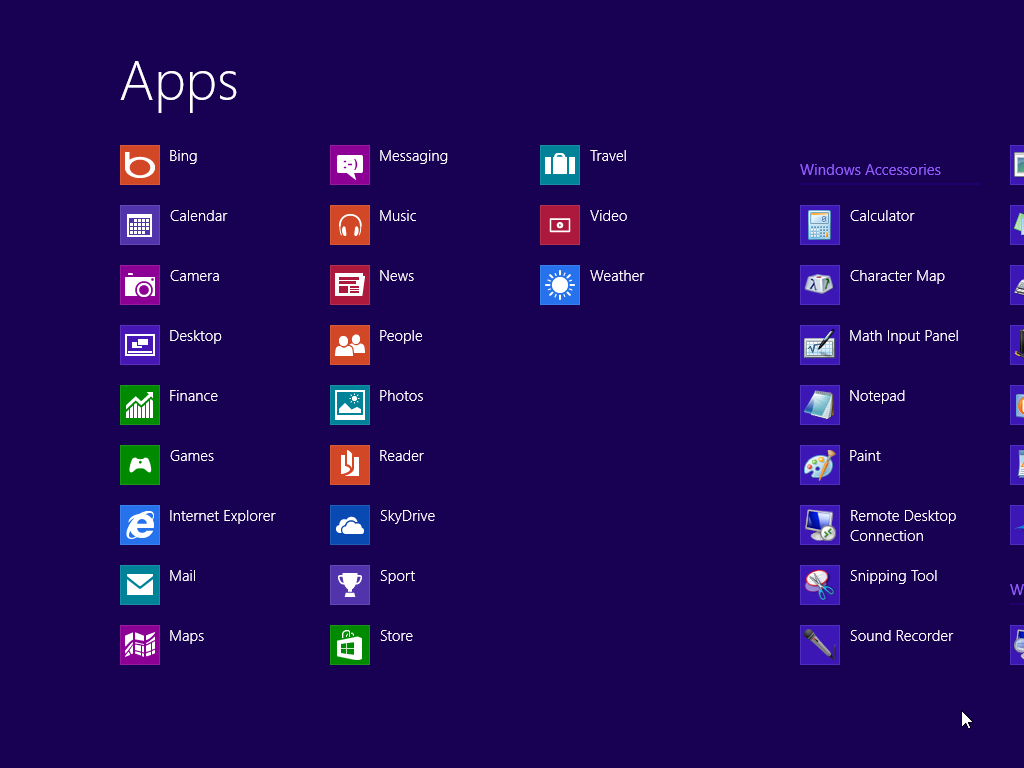Open the Weather sun icon
The width and height of the screenshot is (1024, 768).
click(560, 285)
